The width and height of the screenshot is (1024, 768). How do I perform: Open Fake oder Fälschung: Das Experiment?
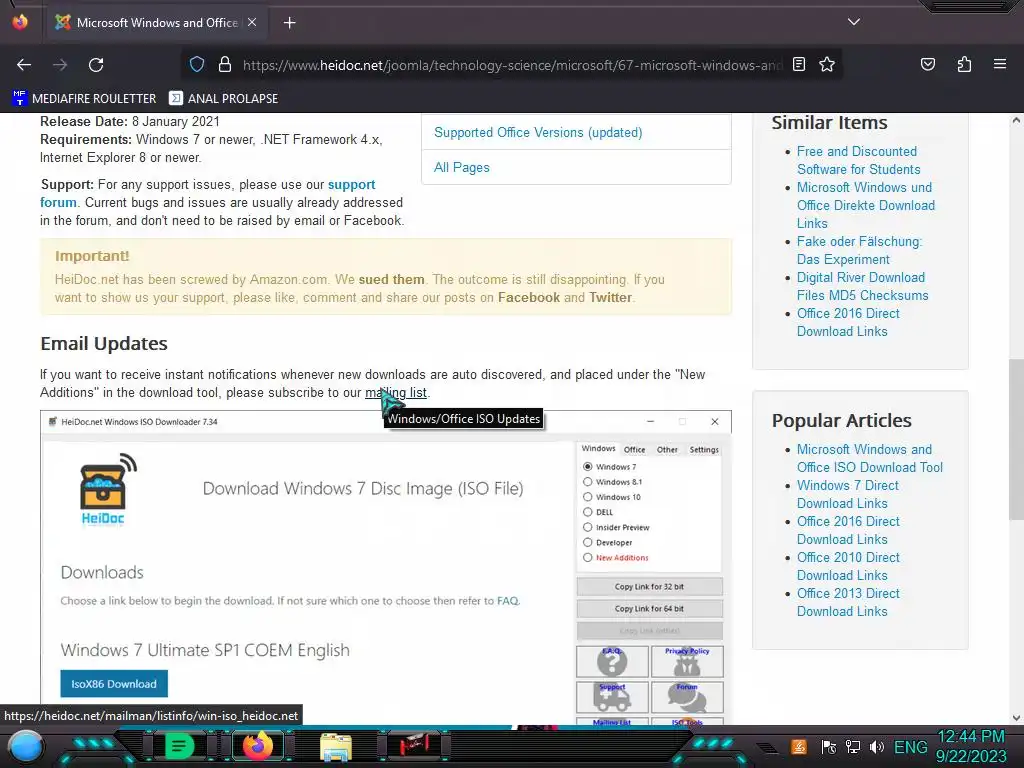859,250
